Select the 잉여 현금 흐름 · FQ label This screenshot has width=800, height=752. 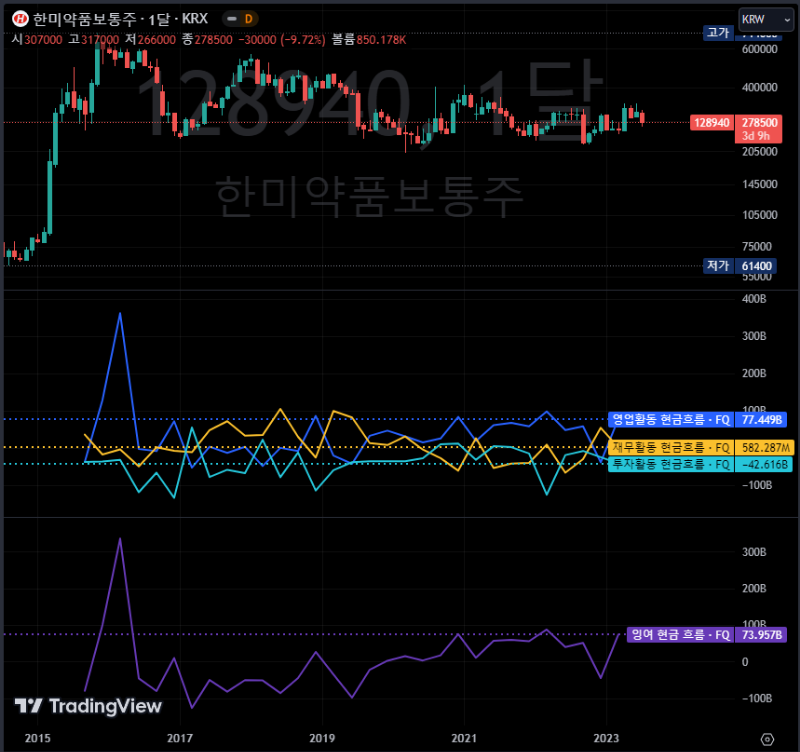(681, 635)
